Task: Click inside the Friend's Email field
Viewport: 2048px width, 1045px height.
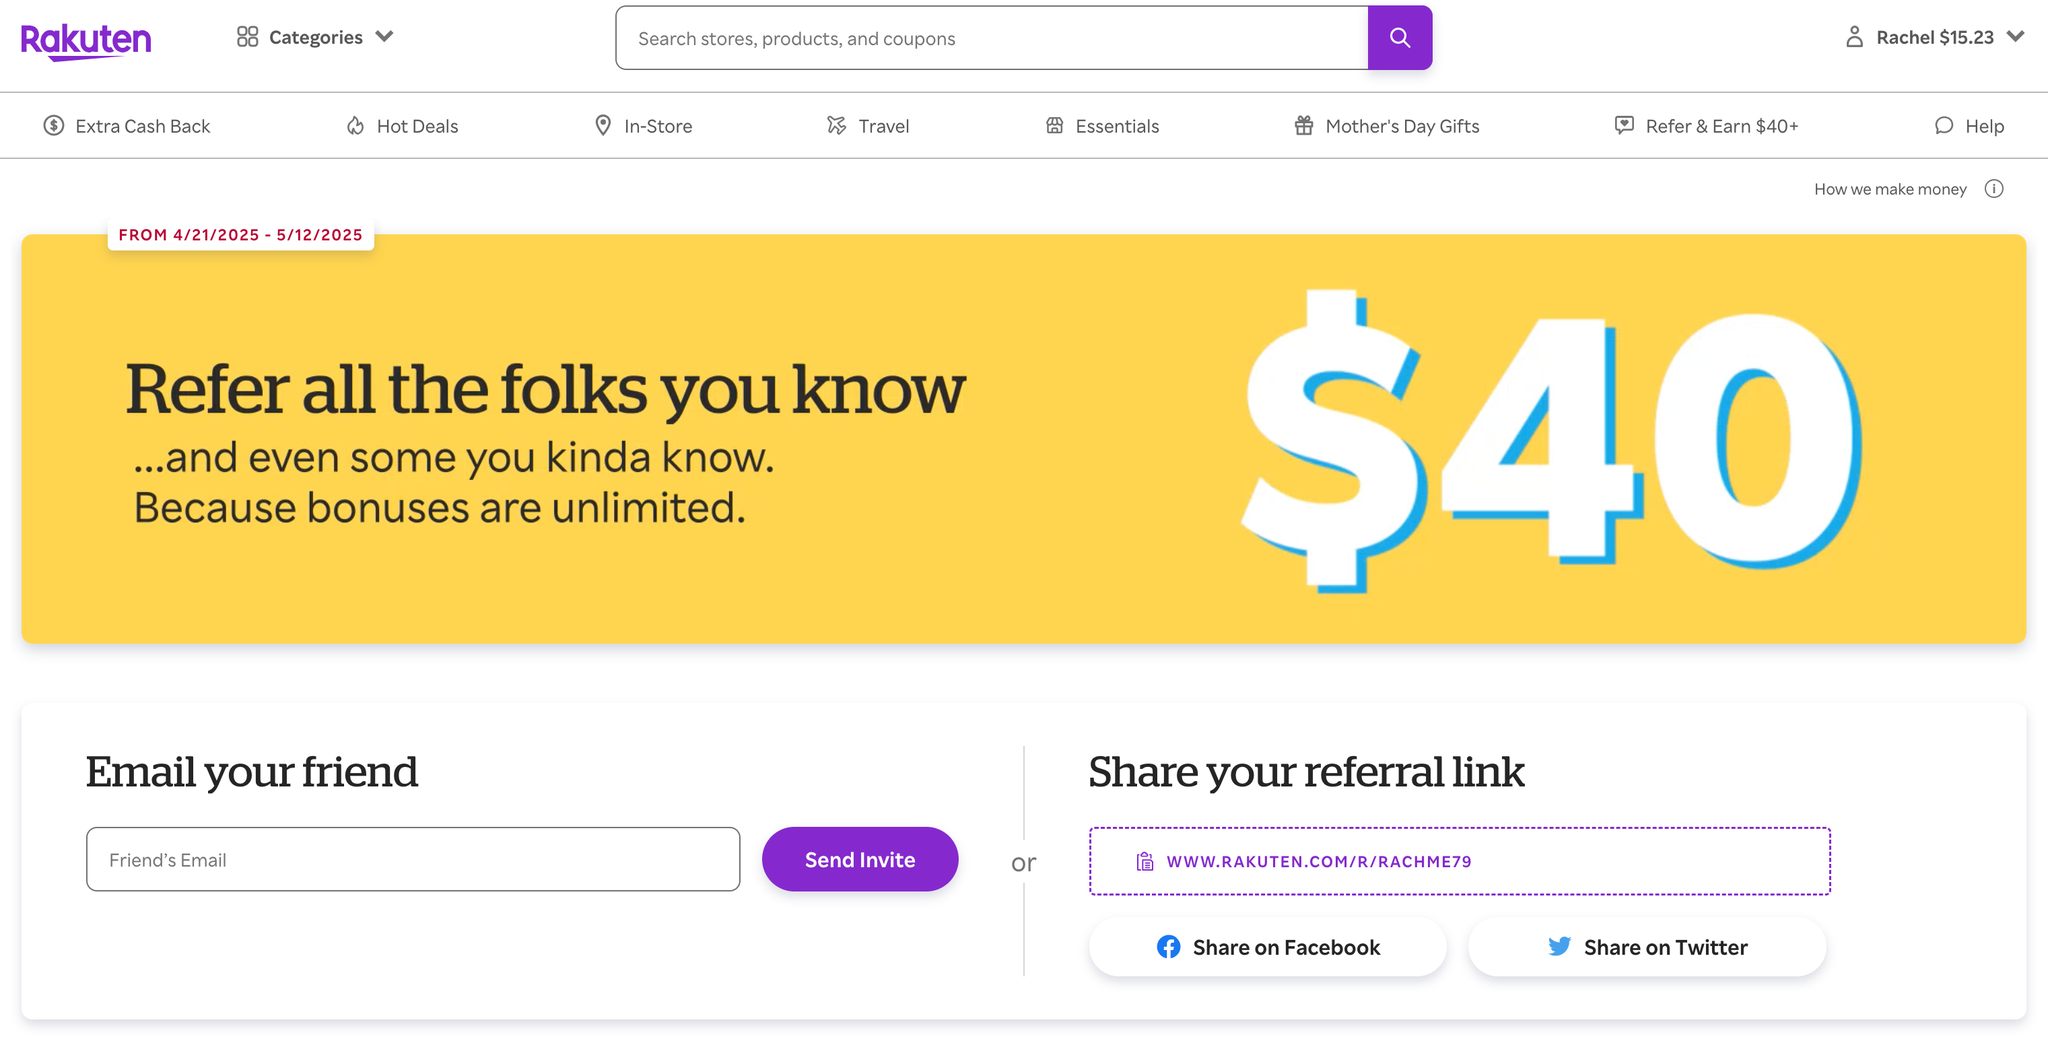Action: (x=412, y=858)
